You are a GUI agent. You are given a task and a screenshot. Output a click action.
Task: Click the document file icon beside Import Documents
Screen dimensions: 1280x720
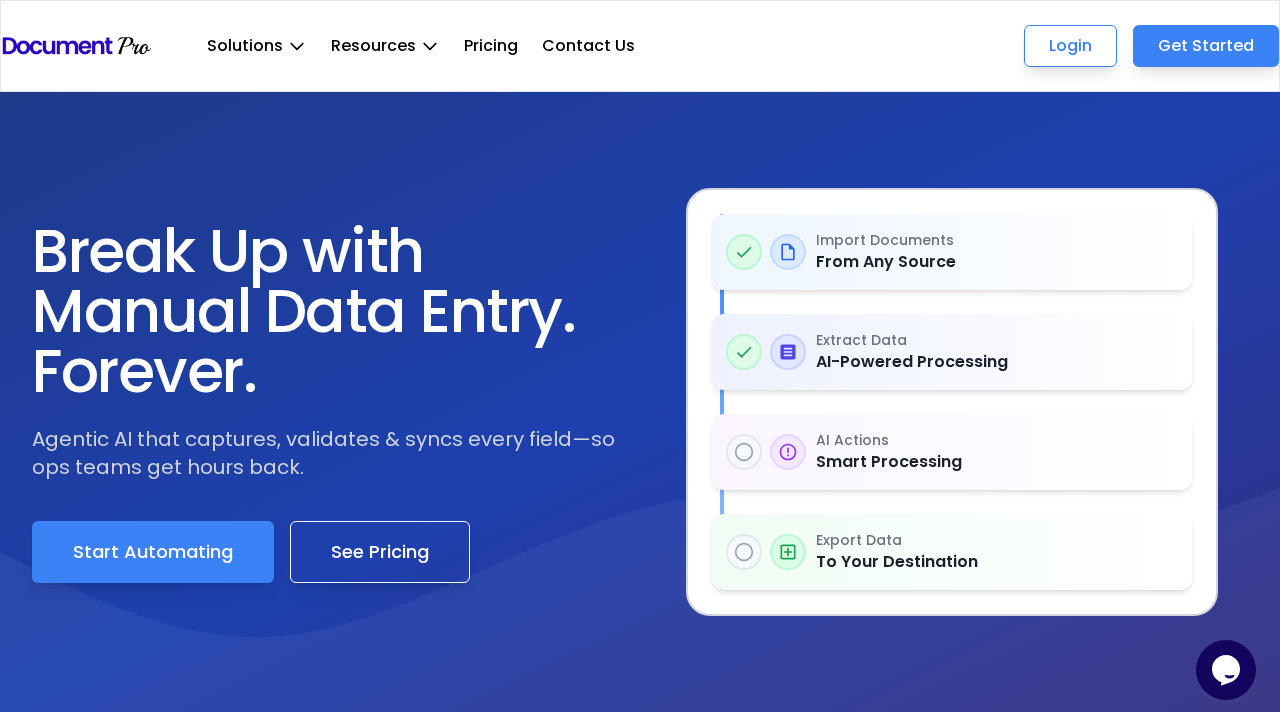[x=787, y=252]
